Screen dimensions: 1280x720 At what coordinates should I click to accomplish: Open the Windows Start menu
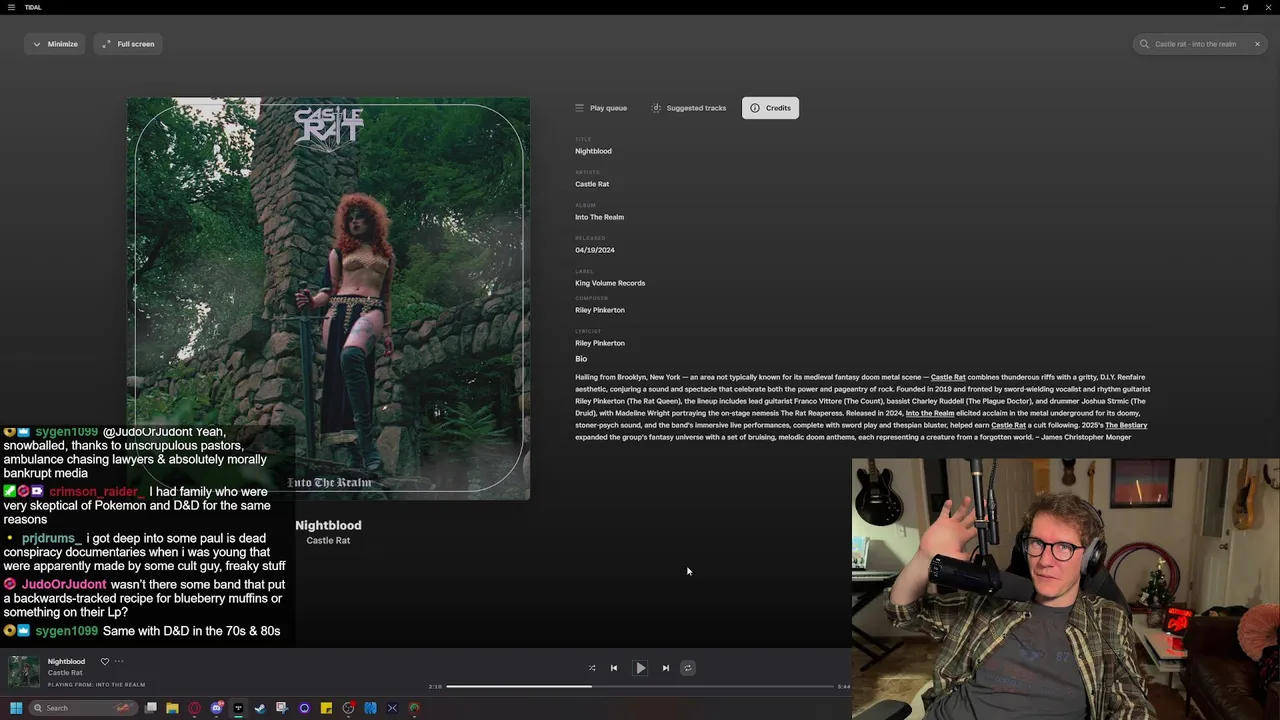[16, 708]
